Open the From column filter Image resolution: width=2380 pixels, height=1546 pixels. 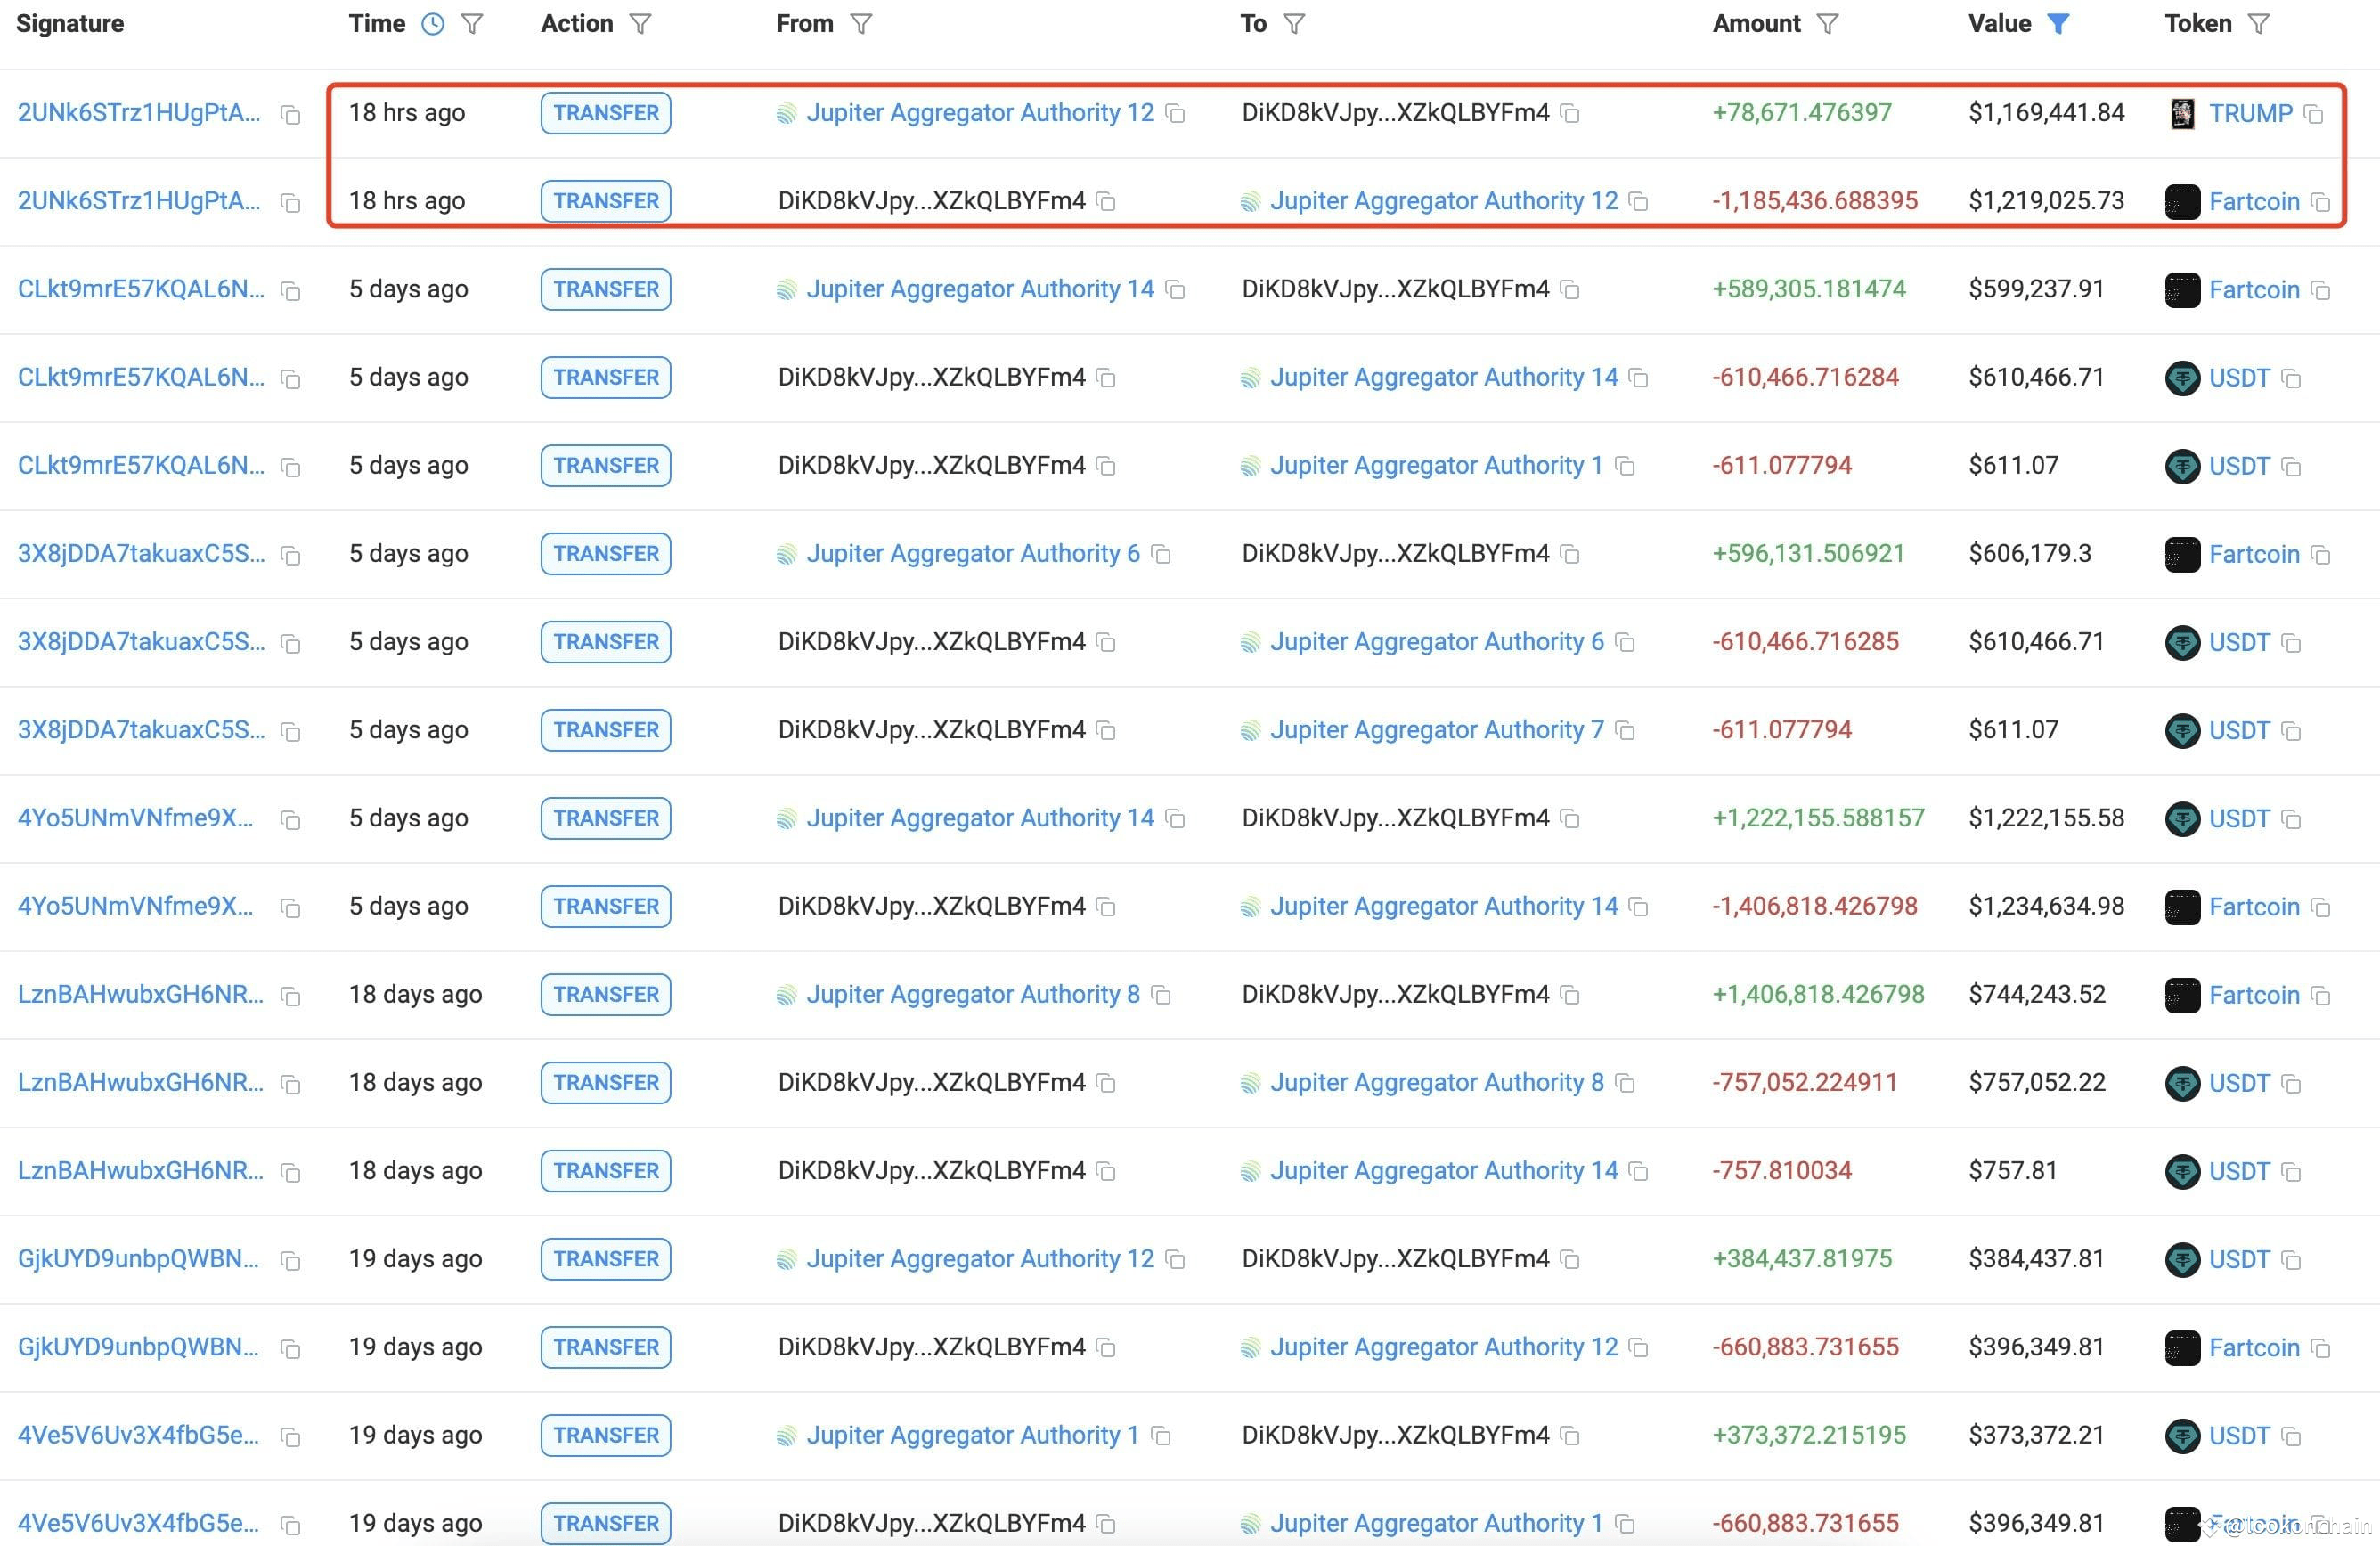tap(862, 22)
